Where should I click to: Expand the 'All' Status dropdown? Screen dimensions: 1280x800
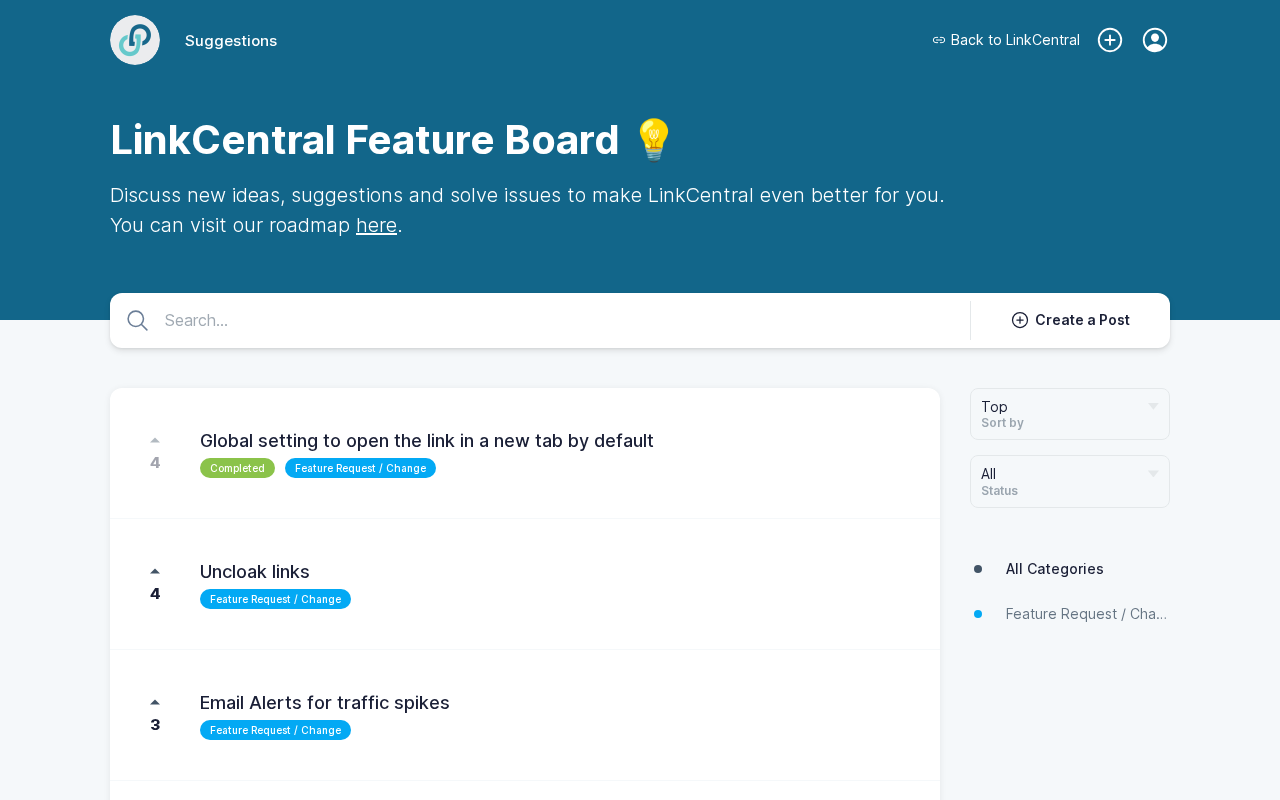(1060, 481)
